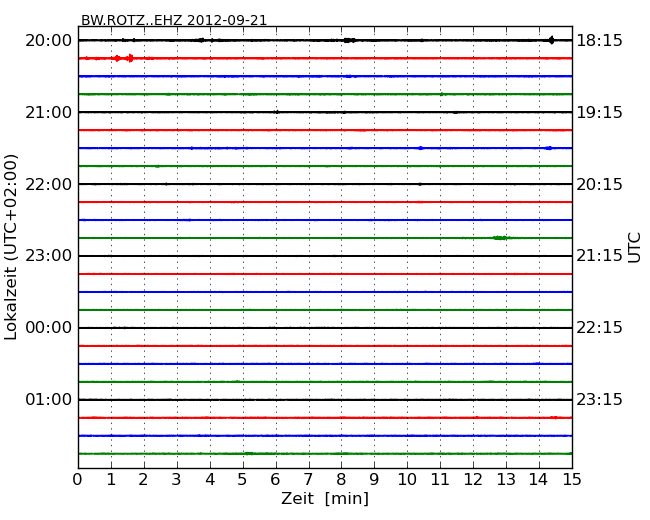Image resolution: width=650 pixels, height=520 pixels.
Task: Select the 8 minute tick label
Action: coord(341,479)
